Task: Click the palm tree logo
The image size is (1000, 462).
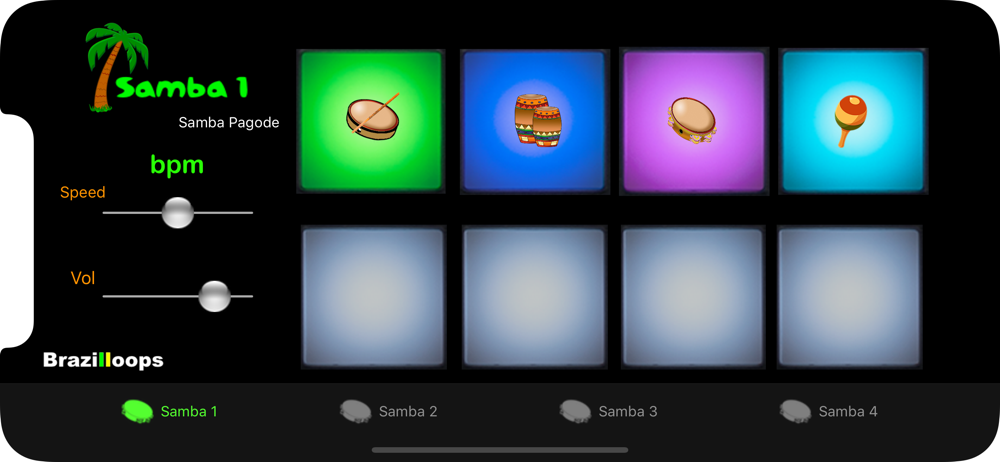Action: pyautogui.click(x=116, y=68)
